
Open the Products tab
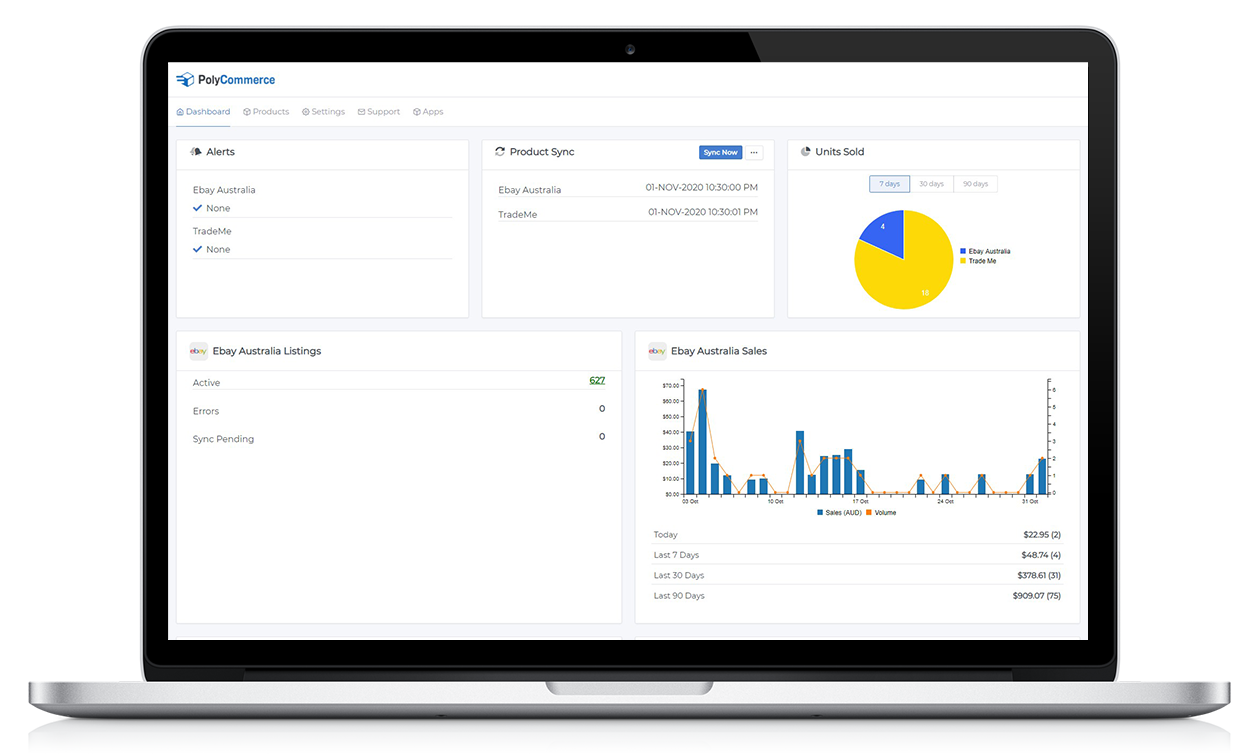[x=266, y=112]
